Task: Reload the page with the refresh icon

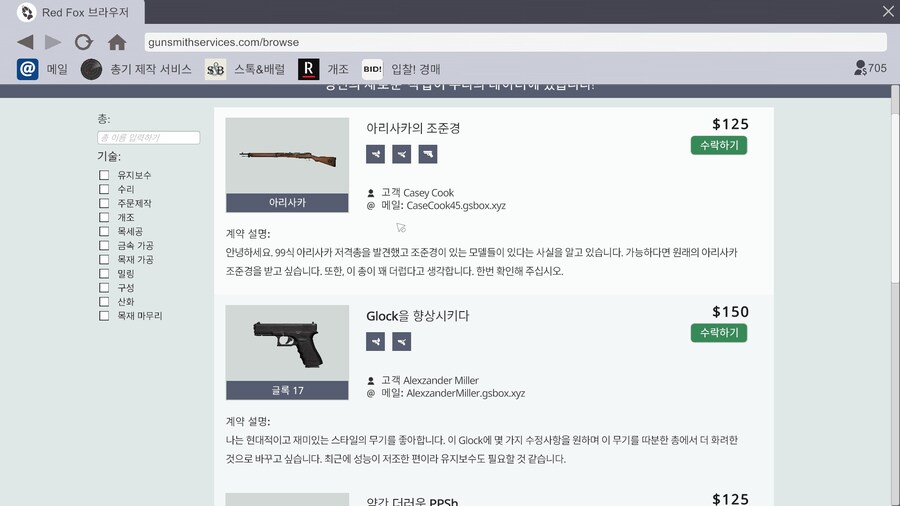Action: coord(84,42)
